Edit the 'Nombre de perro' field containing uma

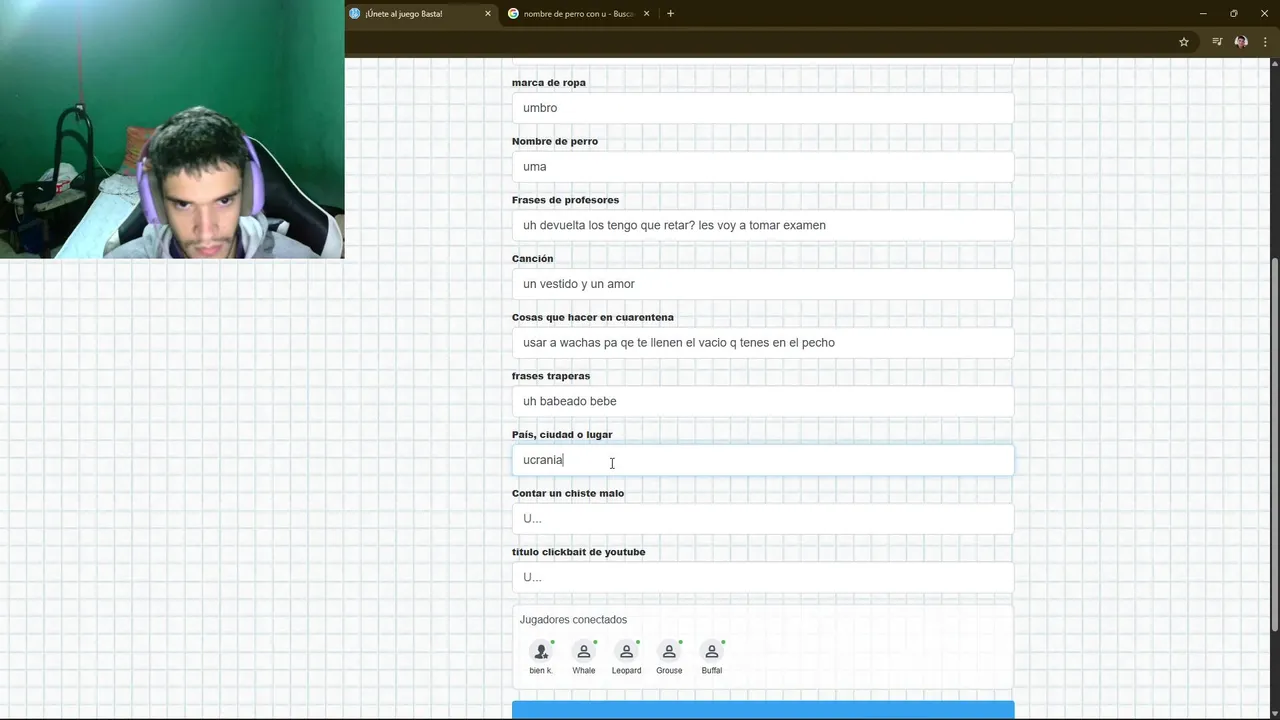point(763,167)
